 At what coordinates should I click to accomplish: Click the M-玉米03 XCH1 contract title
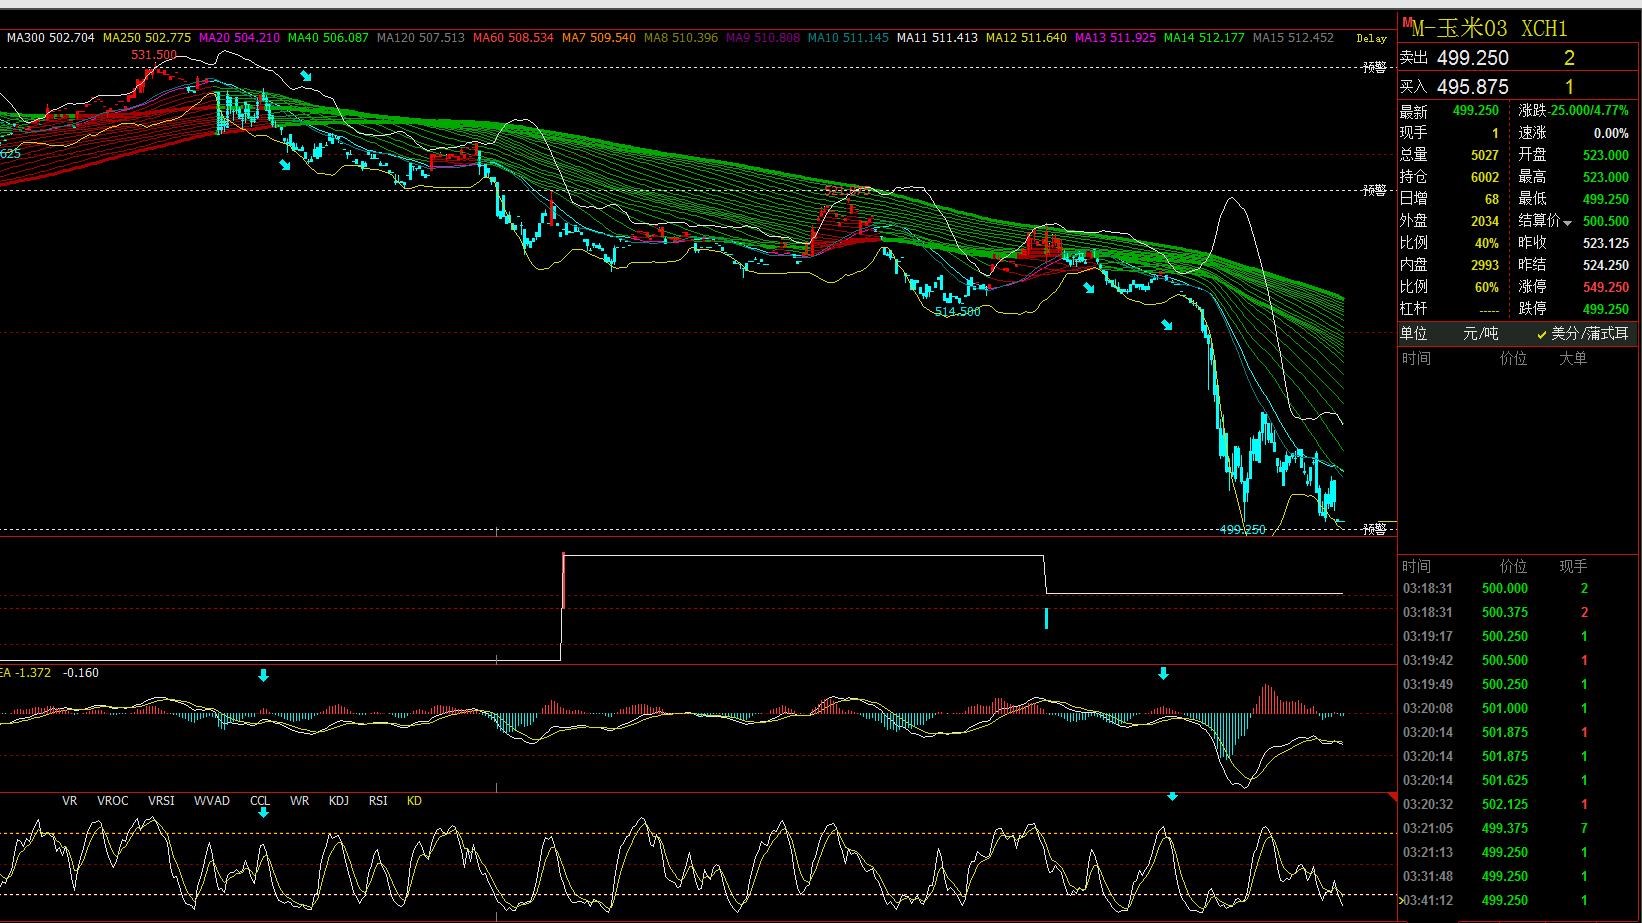[1489, 28]
